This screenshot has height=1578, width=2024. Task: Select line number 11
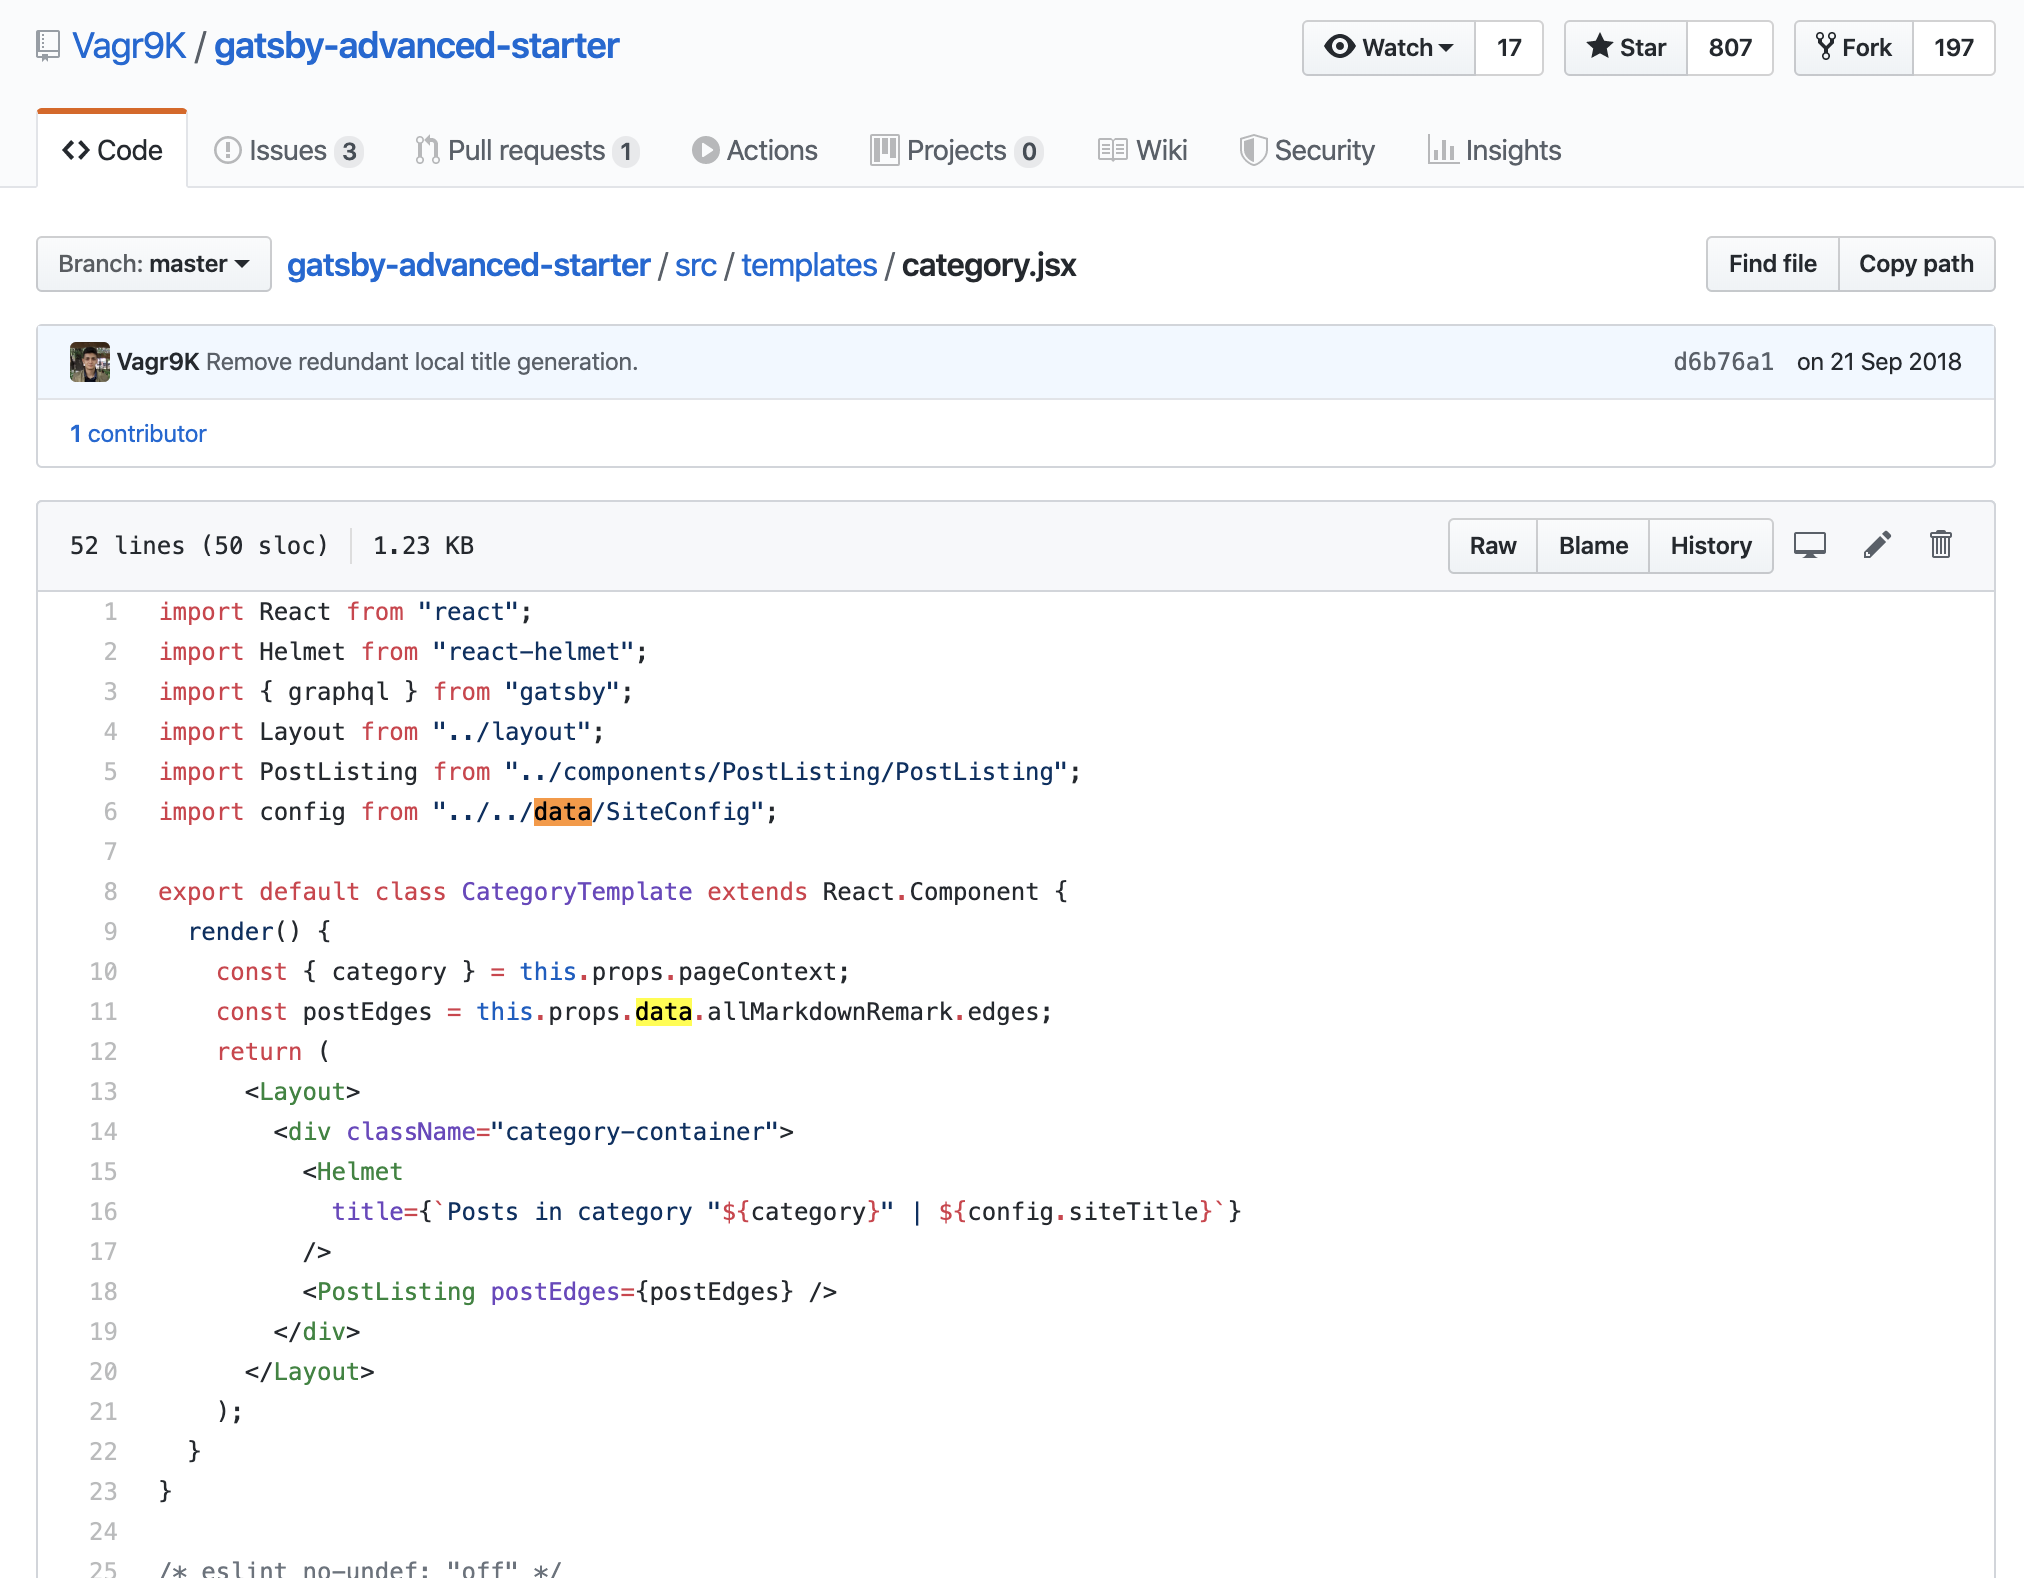tap(104, 1012)
